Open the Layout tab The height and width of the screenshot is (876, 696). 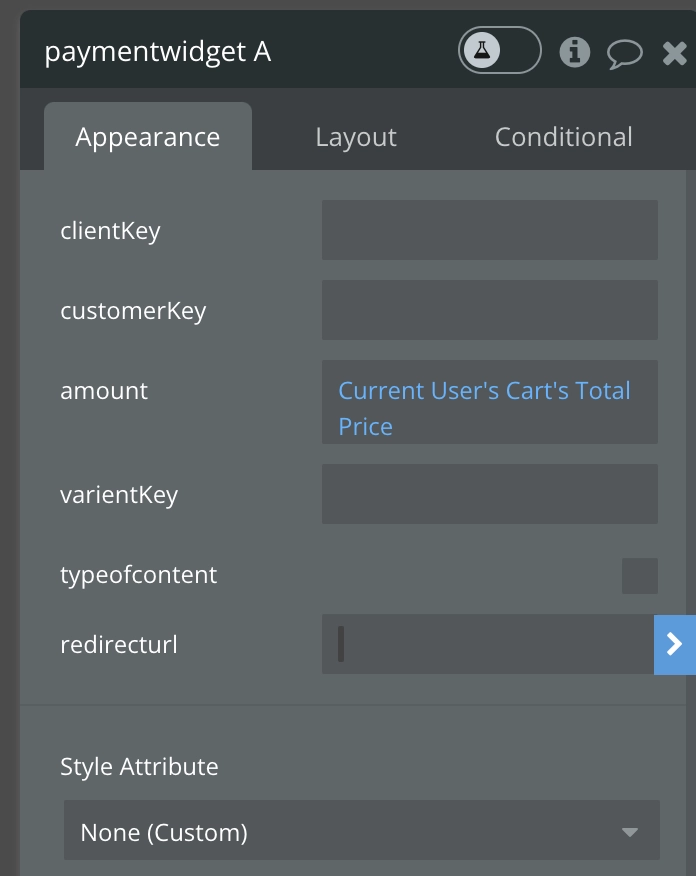[356, 137]
